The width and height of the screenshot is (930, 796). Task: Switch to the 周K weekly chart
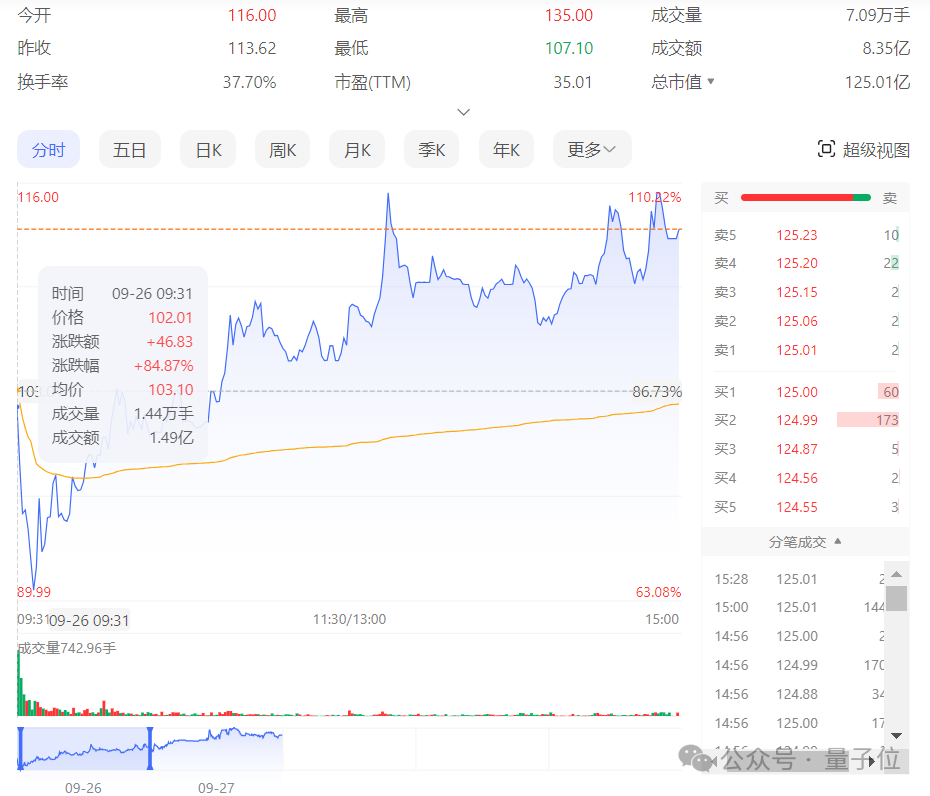coord(282,150)
